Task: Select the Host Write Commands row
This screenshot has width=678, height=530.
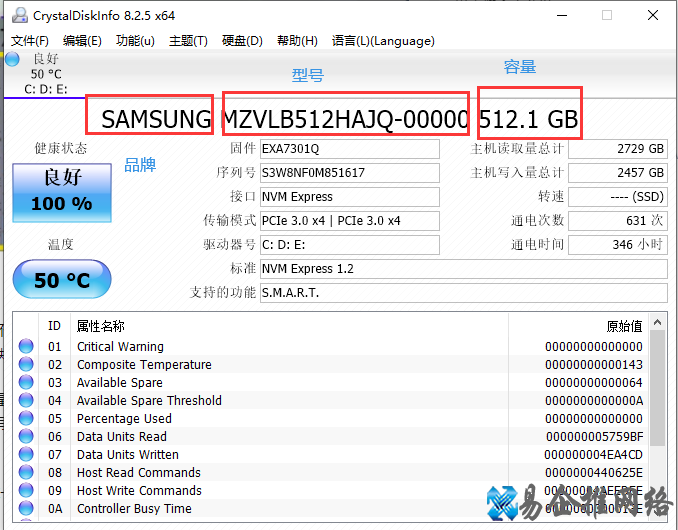Action: [331, 491]
